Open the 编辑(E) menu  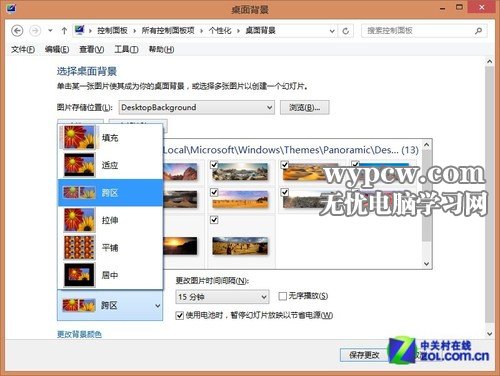[57, 49]
